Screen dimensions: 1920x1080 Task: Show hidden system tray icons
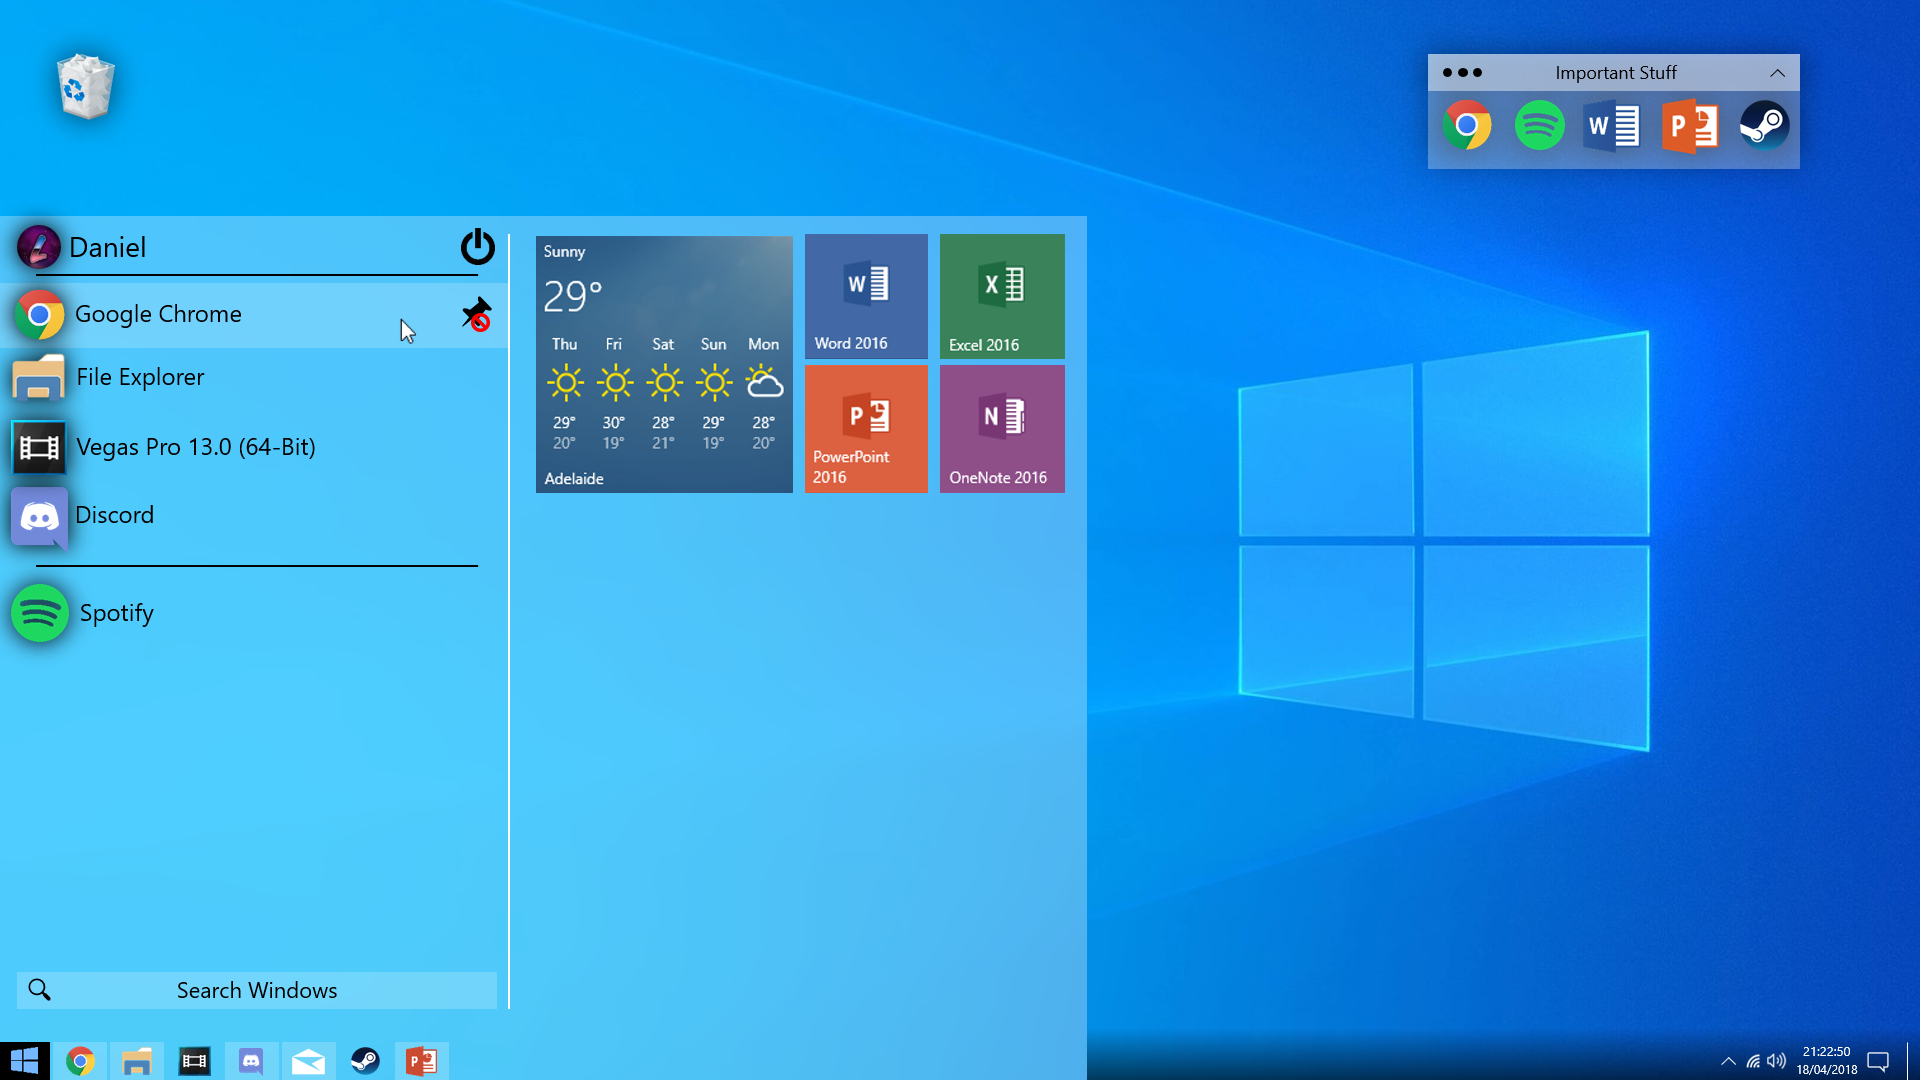1728,1061
